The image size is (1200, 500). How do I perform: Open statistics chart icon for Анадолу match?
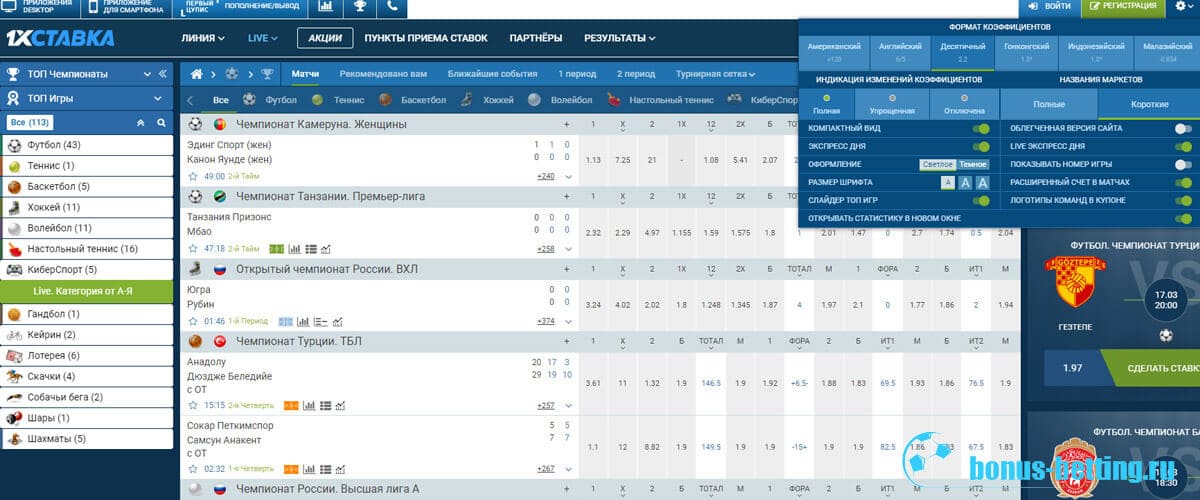coord(309,405)
